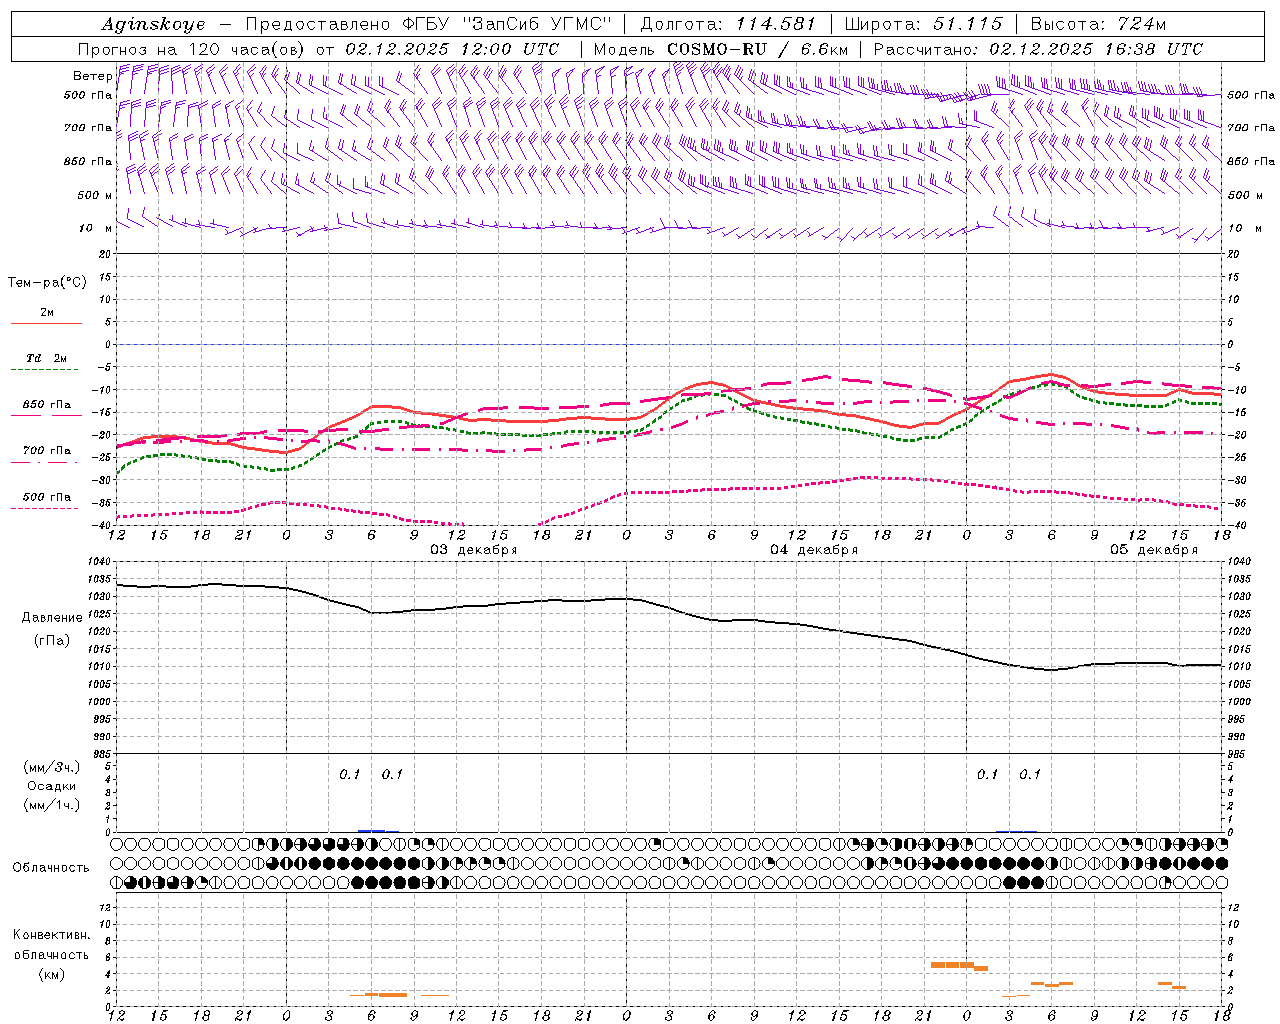Viewport: 1280px width, 1024px height.
Task: Click the dashed line swatch under Td 2м
Action: 46,370
